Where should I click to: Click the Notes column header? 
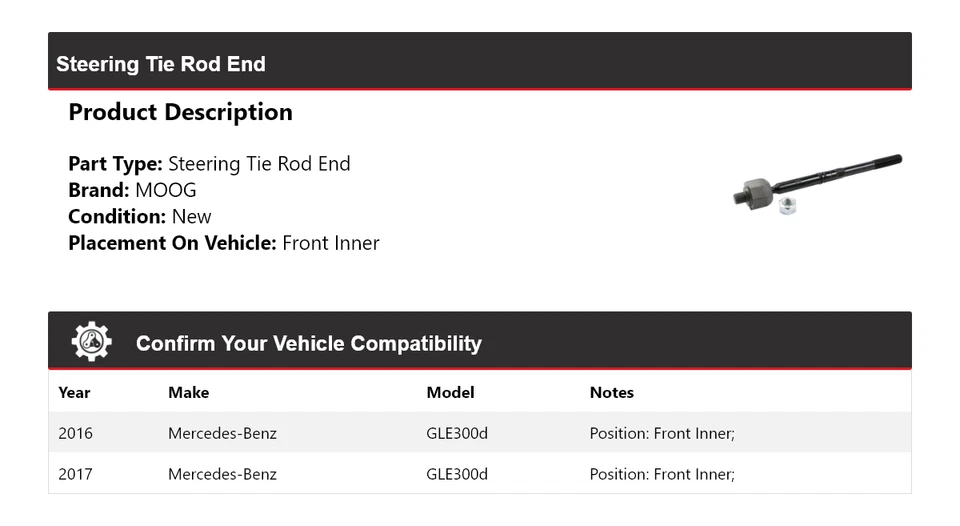[611, 393]
